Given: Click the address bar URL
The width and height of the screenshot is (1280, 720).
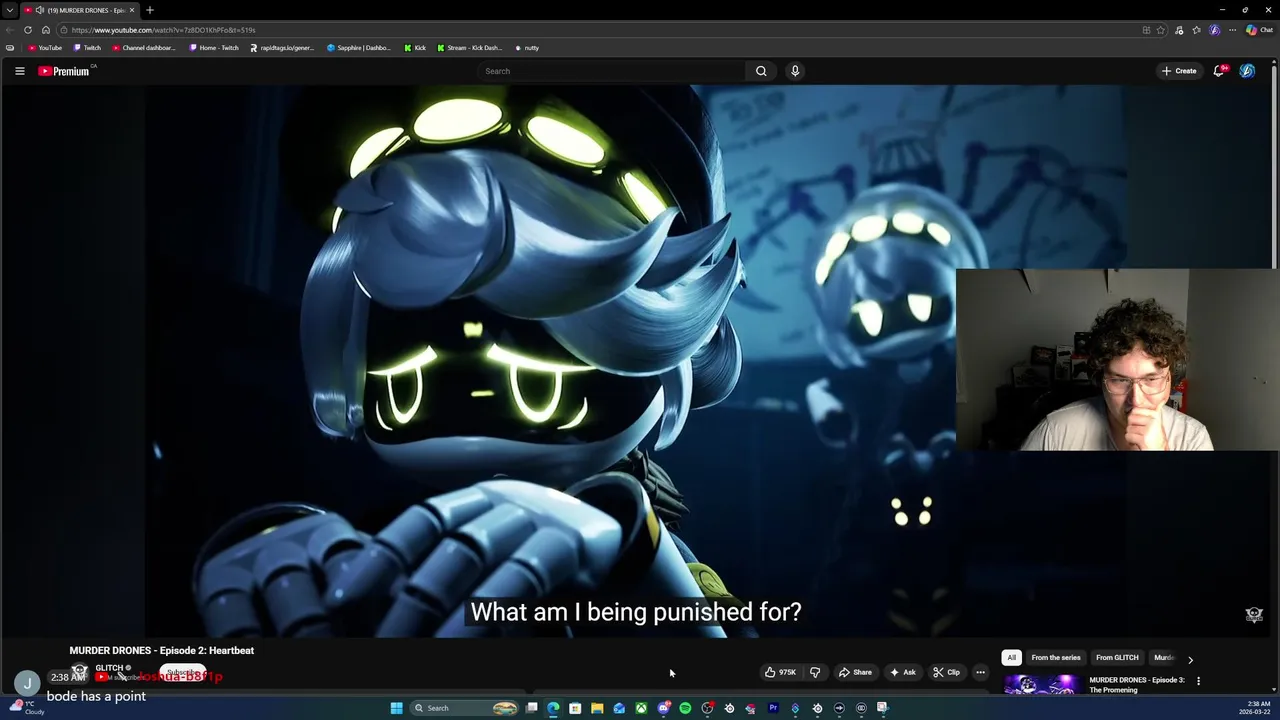Looking at the screenshot, I should [163, 30].
